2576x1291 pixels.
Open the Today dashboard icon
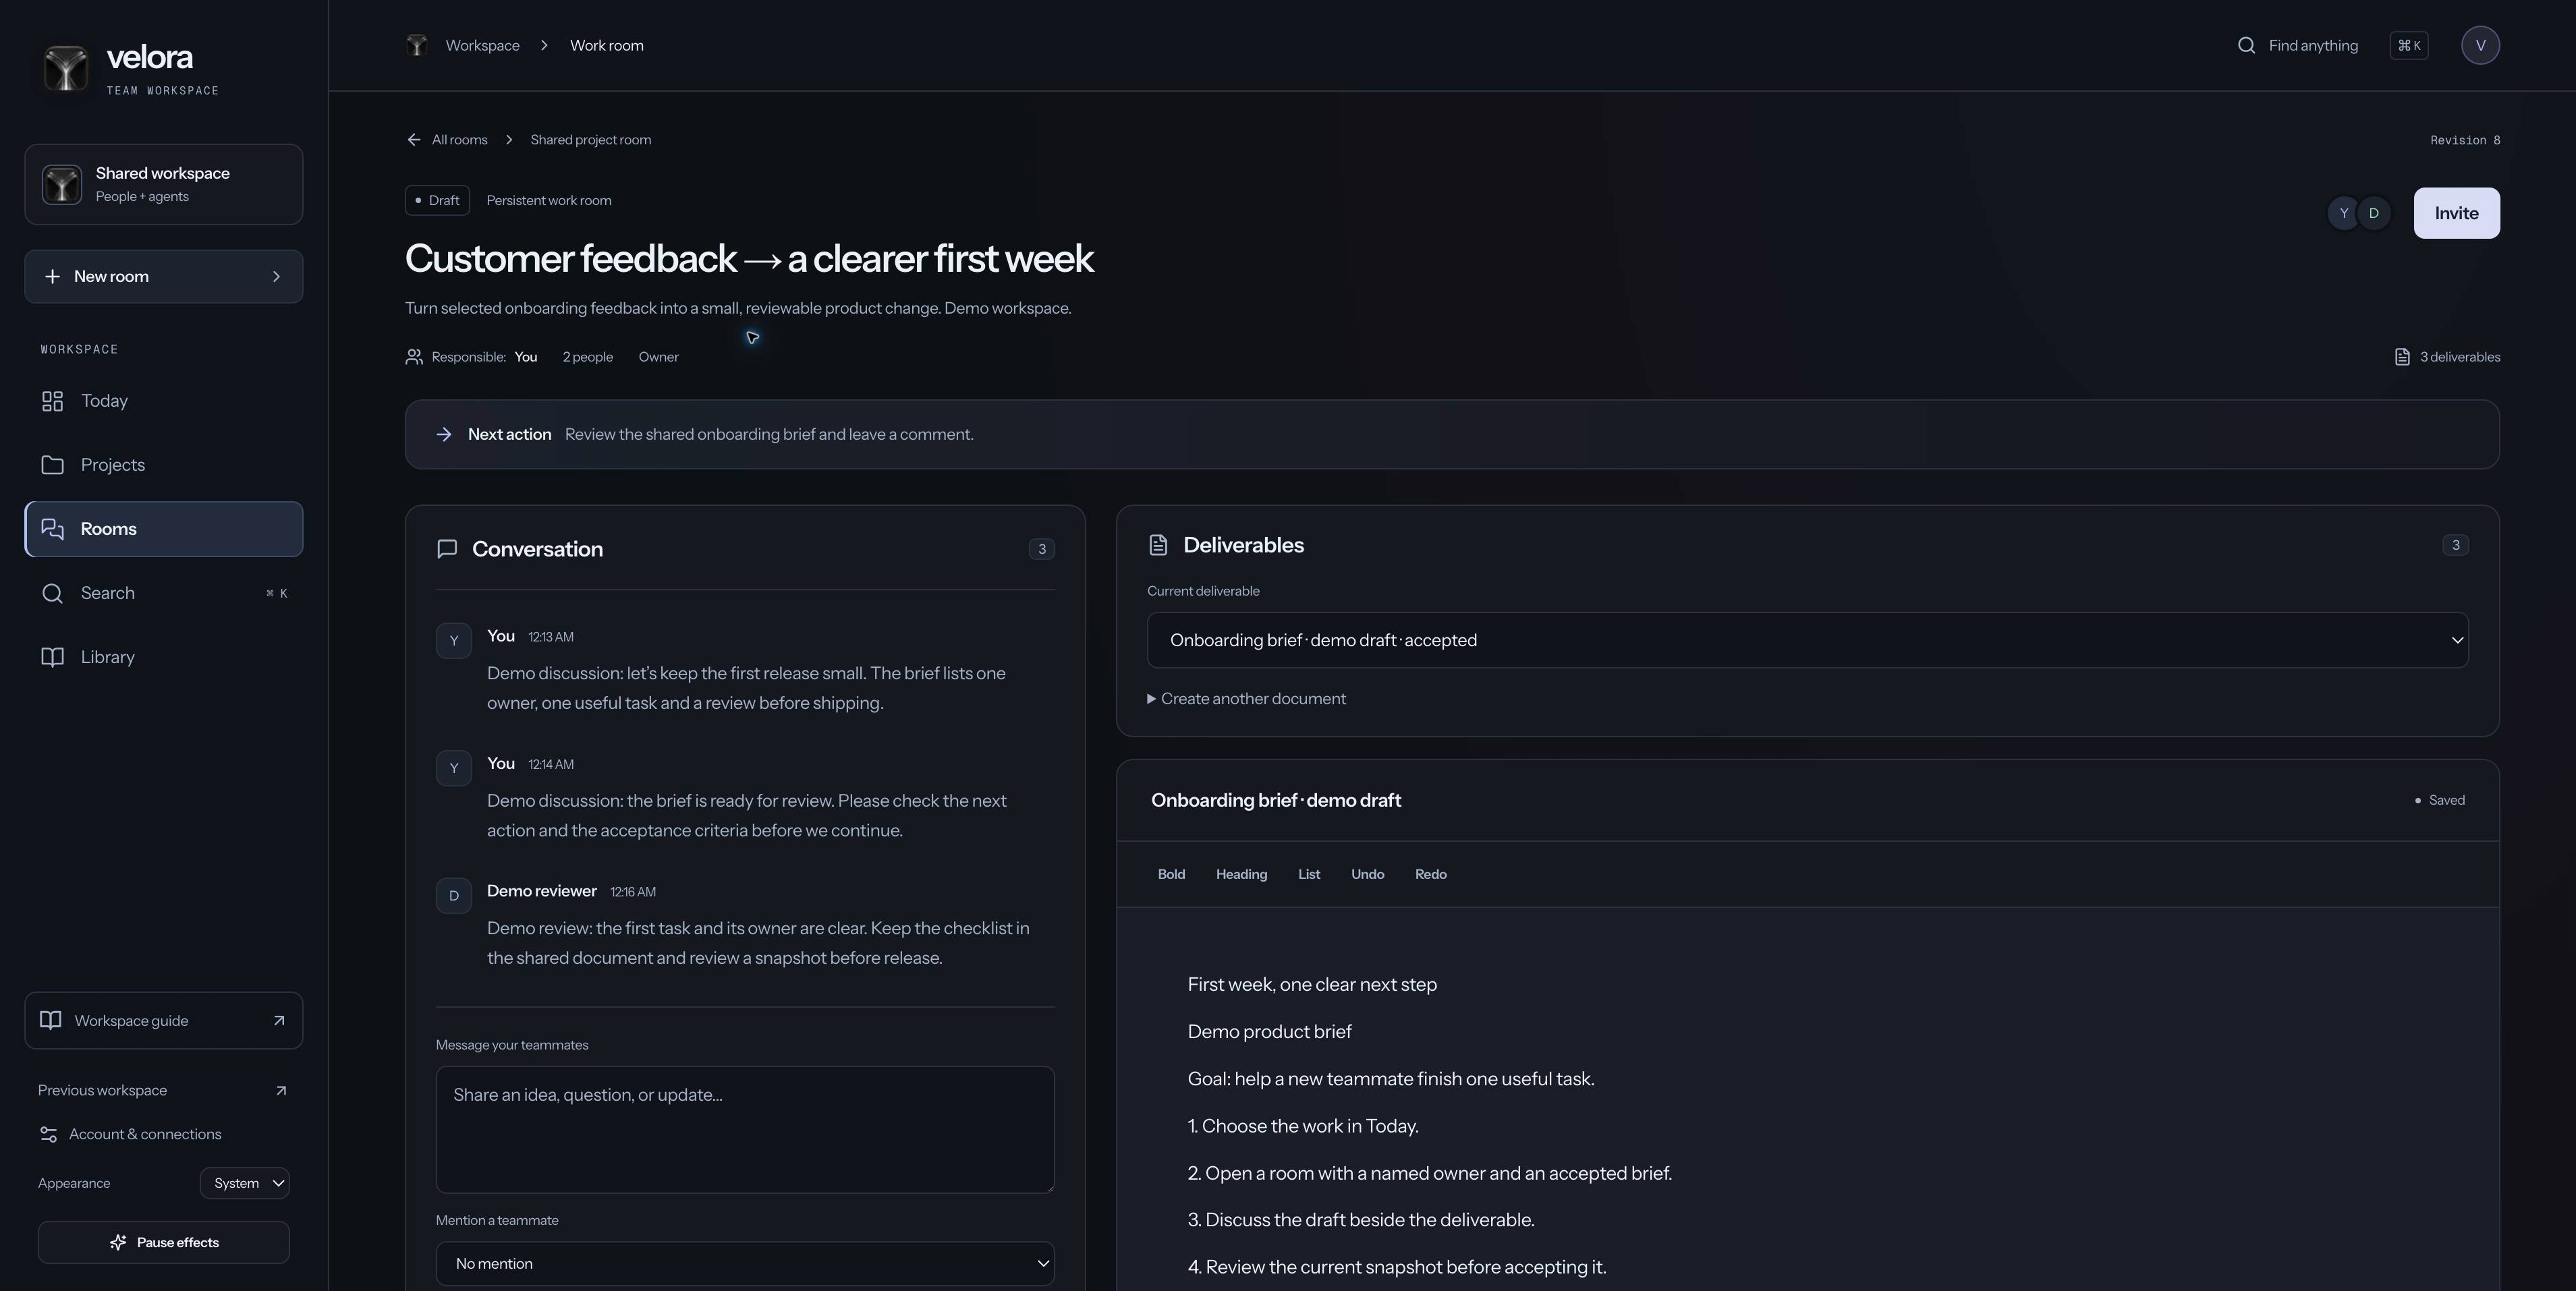click(x=52, y=401)
